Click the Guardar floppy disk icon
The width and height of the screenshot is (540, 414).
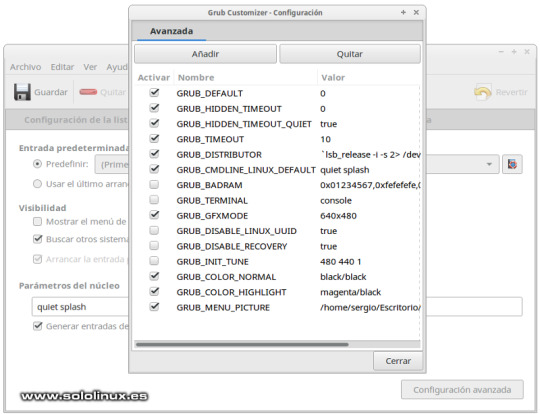tap(22, 92)
